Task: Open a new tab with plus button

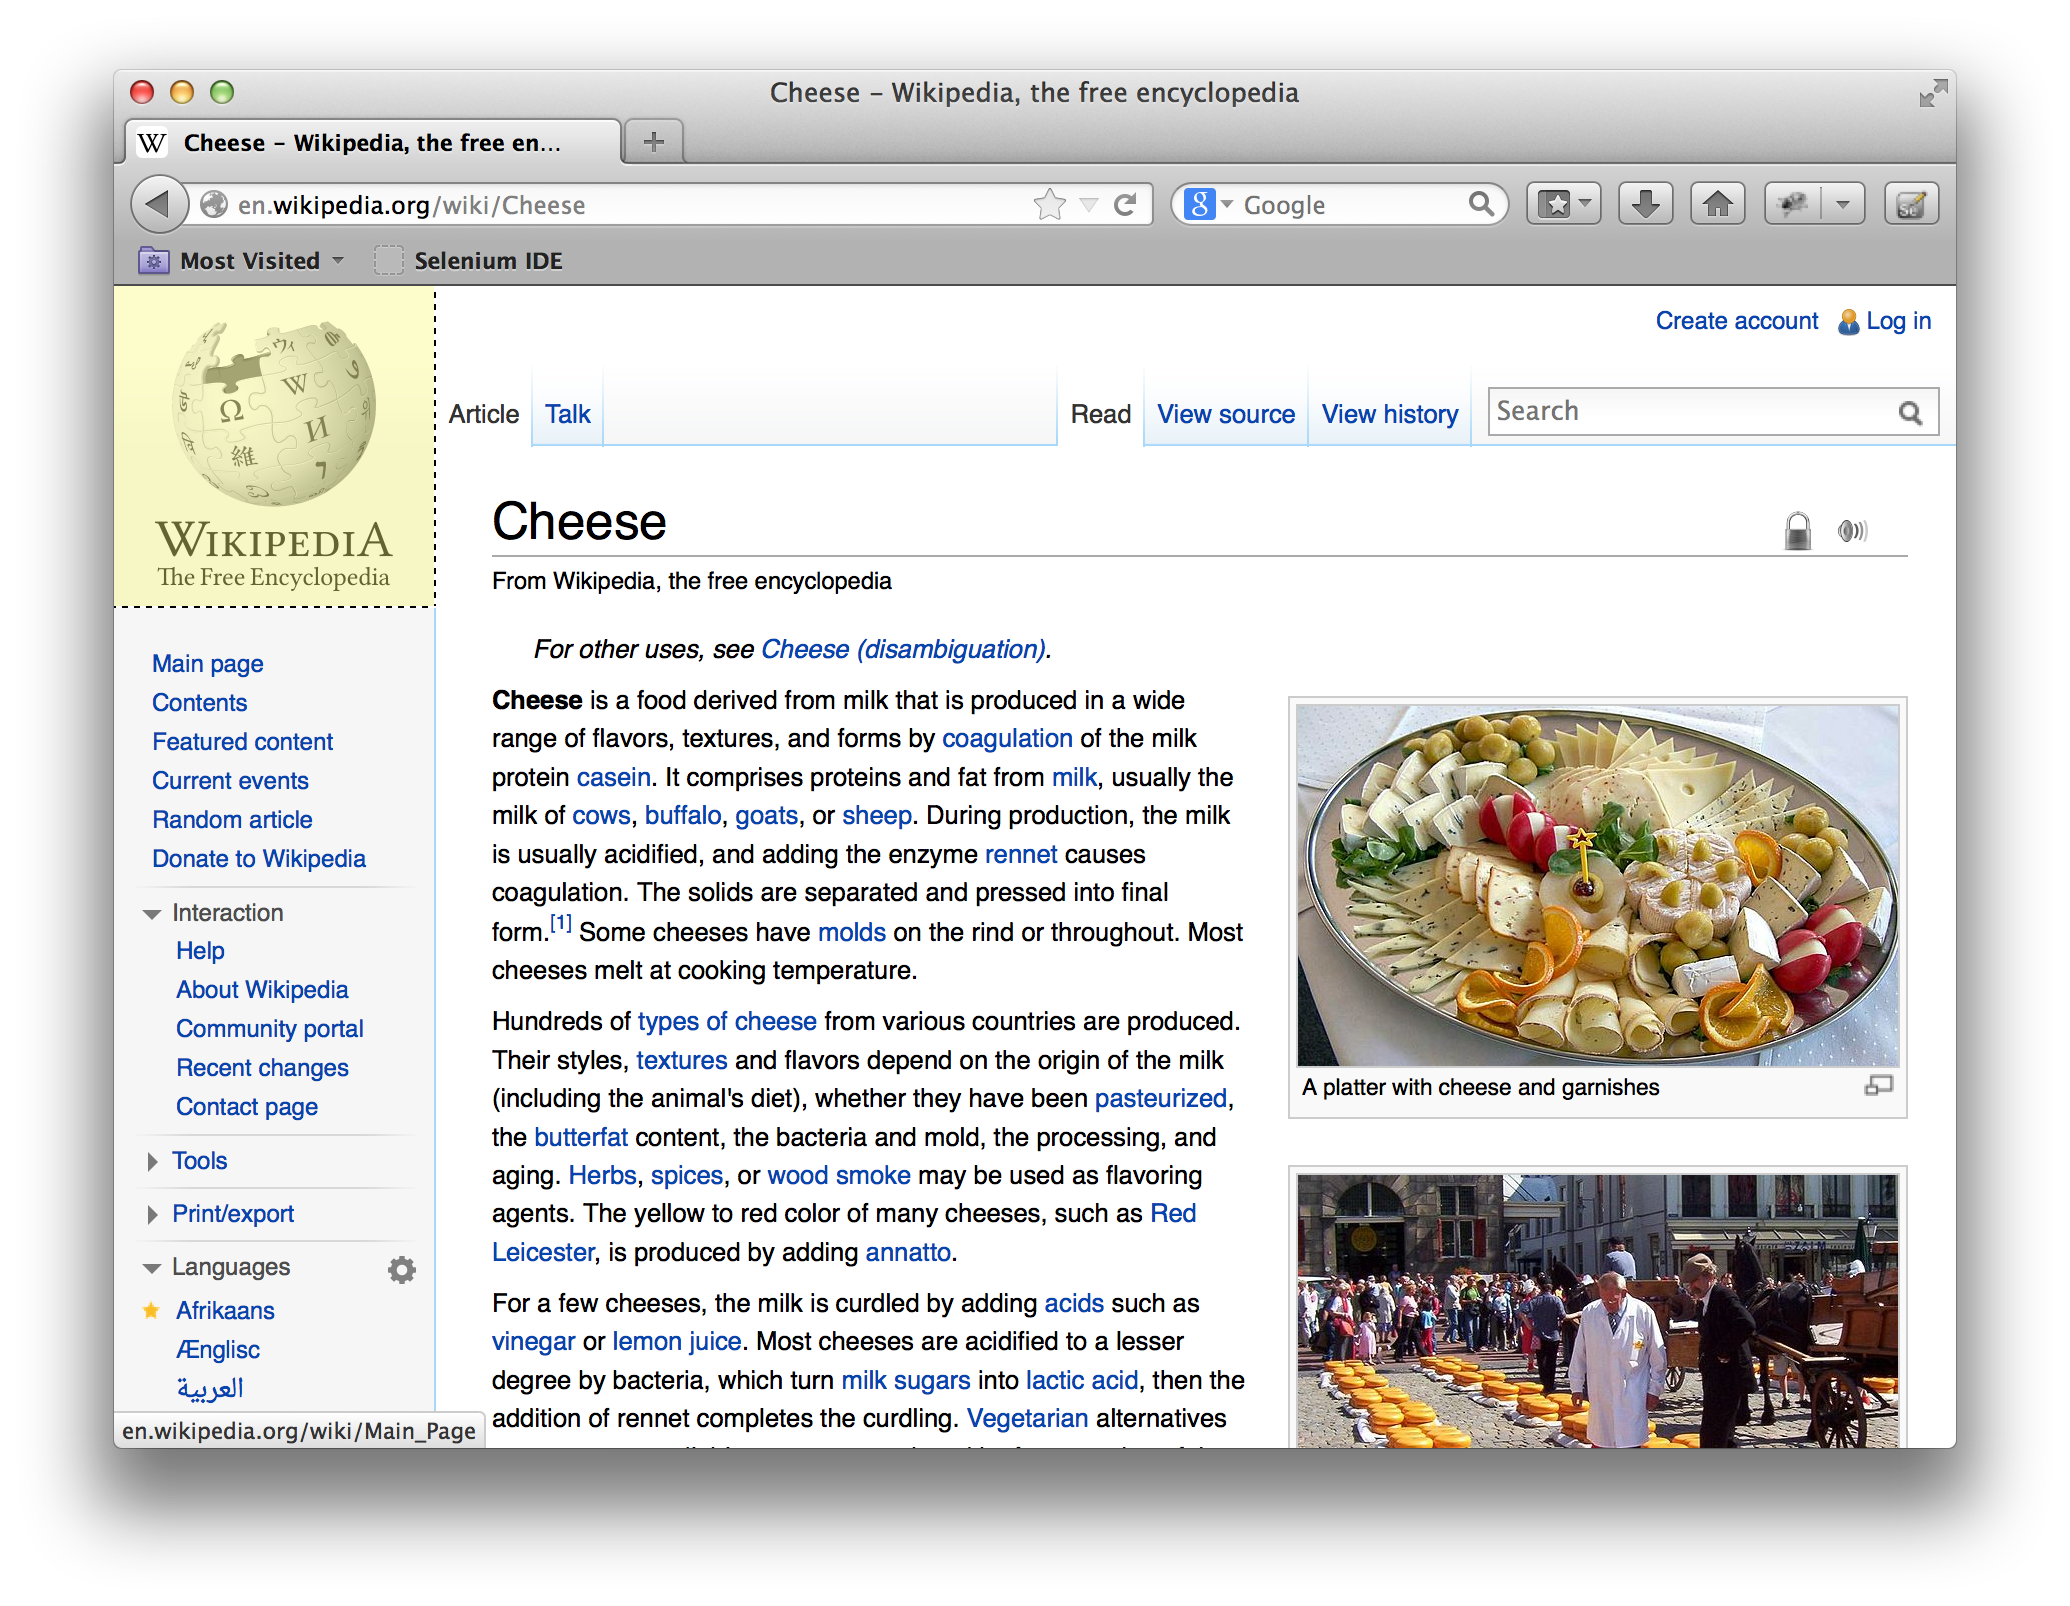Action: [654, 142]
